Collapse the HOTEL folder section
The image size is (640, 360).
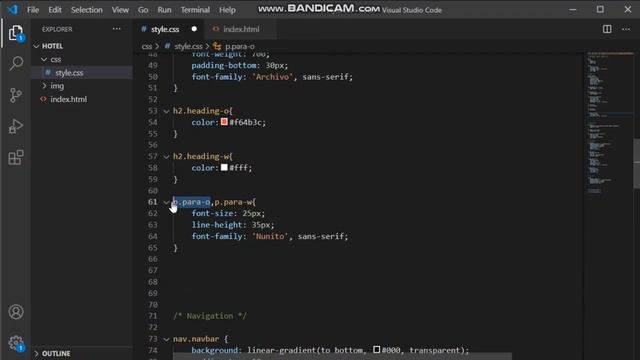[x=36, y=46]
